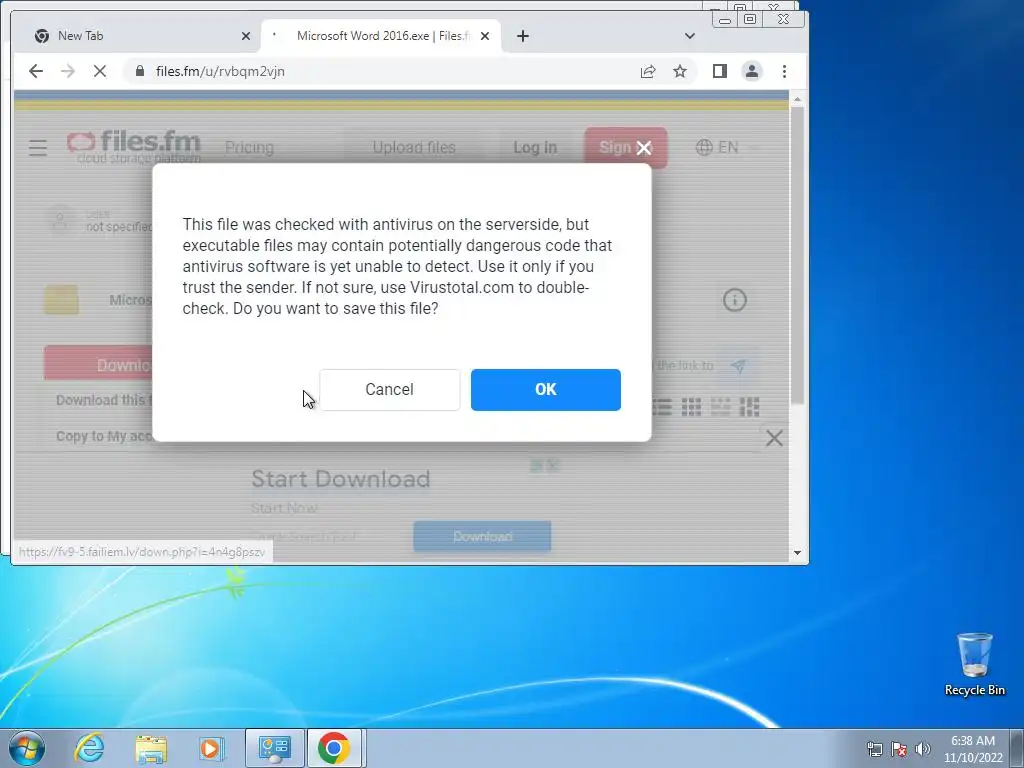1024x768 pixels.
Task: Open Pricing page
Action: [249, 148]
